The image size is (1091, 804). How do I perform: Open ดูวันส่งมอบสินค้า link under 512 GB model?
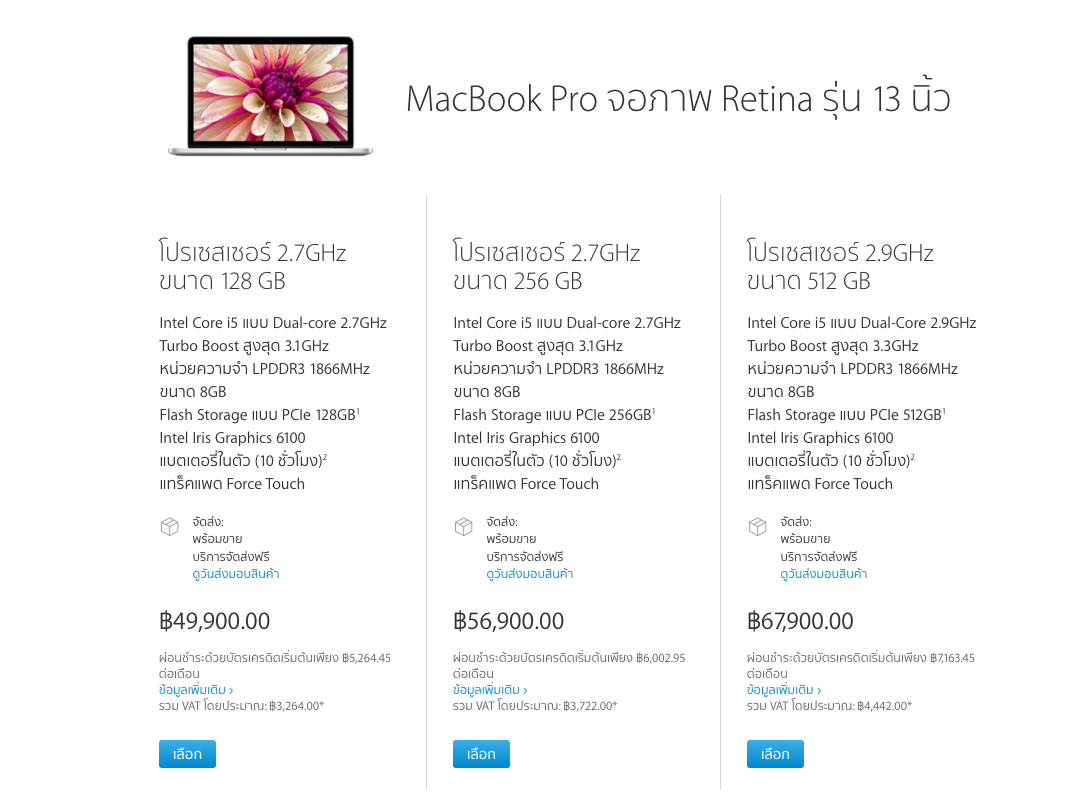point(824,574)
